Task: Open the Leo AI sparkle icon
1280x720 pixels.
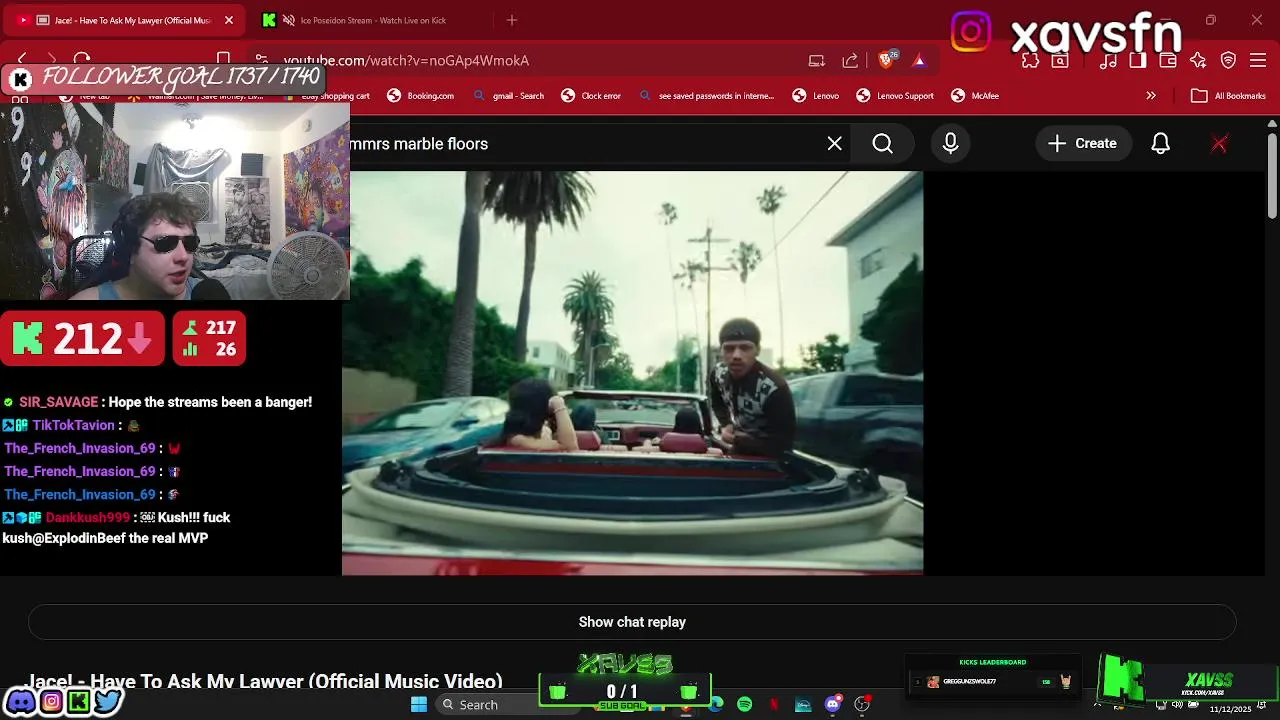Action: 1198,60
